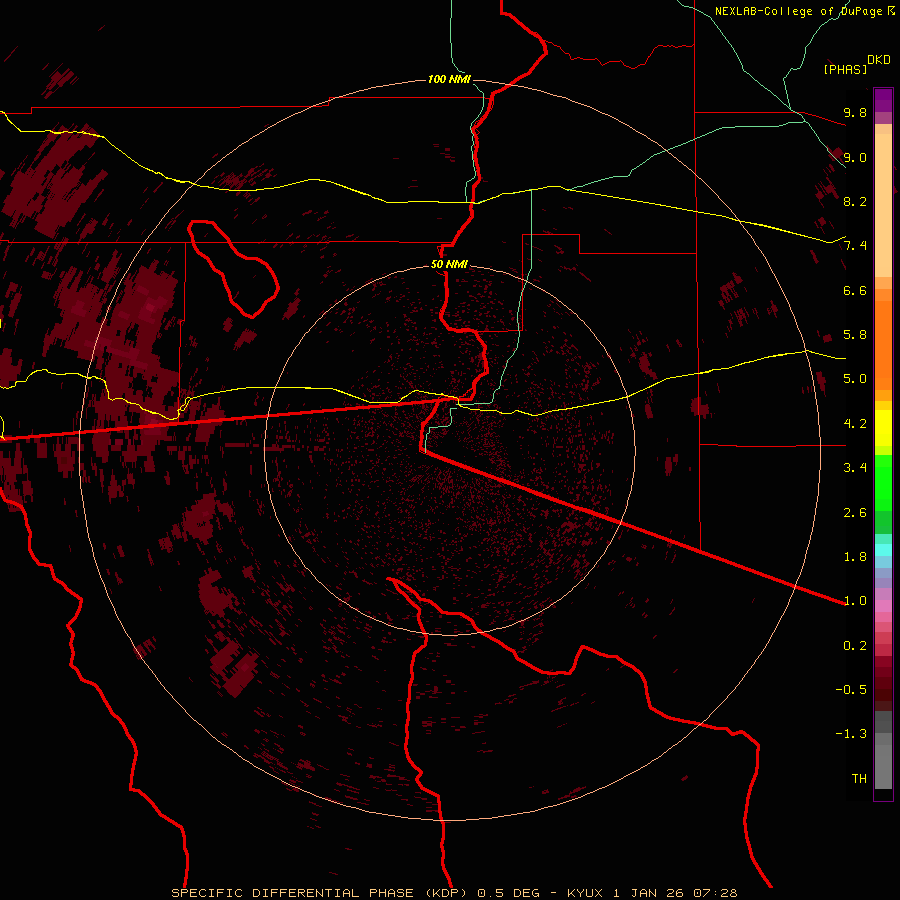Image resolution: width=900 pixels, height=900 pixels.
Task: Click the -0.5 scale value
Action: pos(851,690)
